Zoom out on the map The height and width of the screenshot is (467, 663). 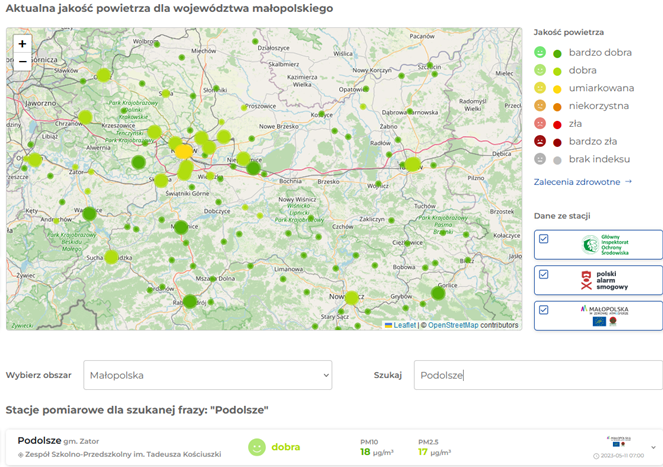(22, 62)
